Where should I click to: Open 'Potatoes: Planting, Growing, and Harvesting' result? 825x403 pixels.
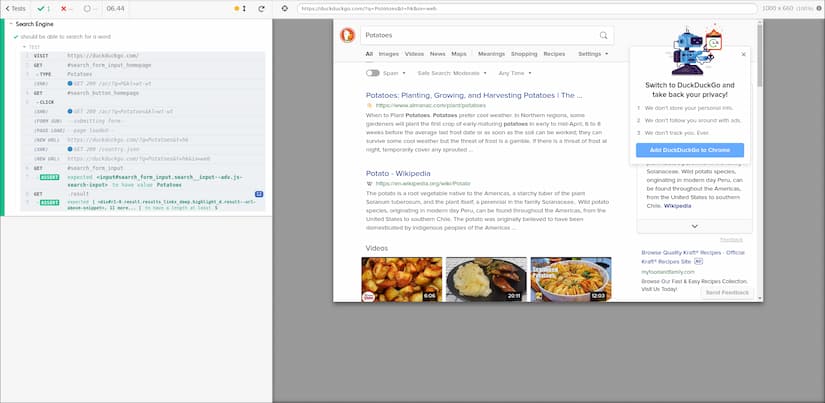(x=474, y=96)
